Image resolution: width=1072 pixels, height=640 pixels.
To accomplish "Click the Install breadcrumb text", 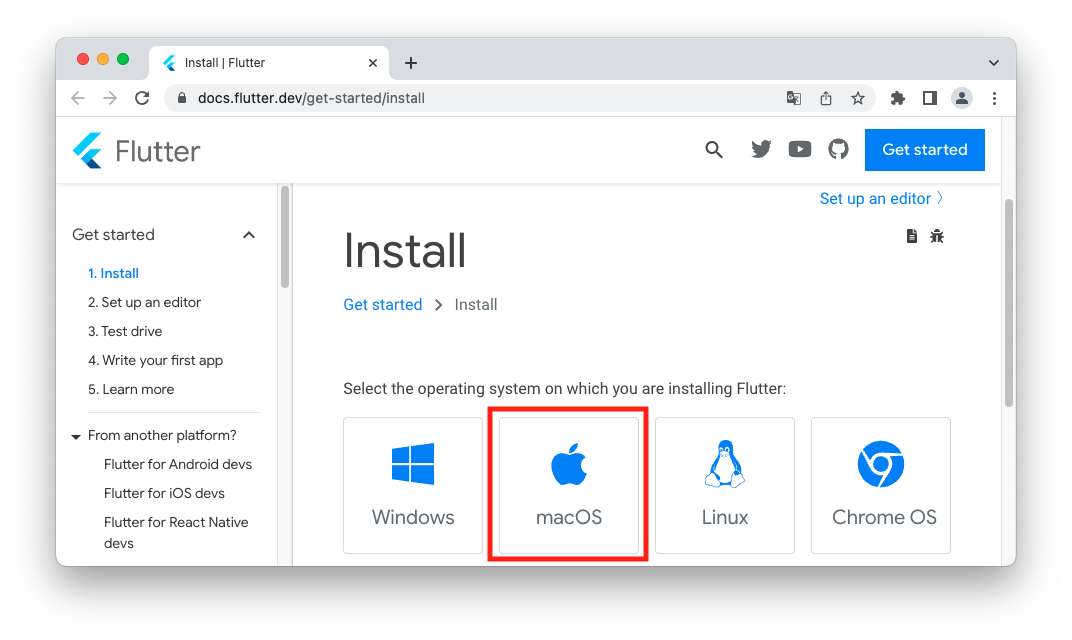I will point(476,305).
